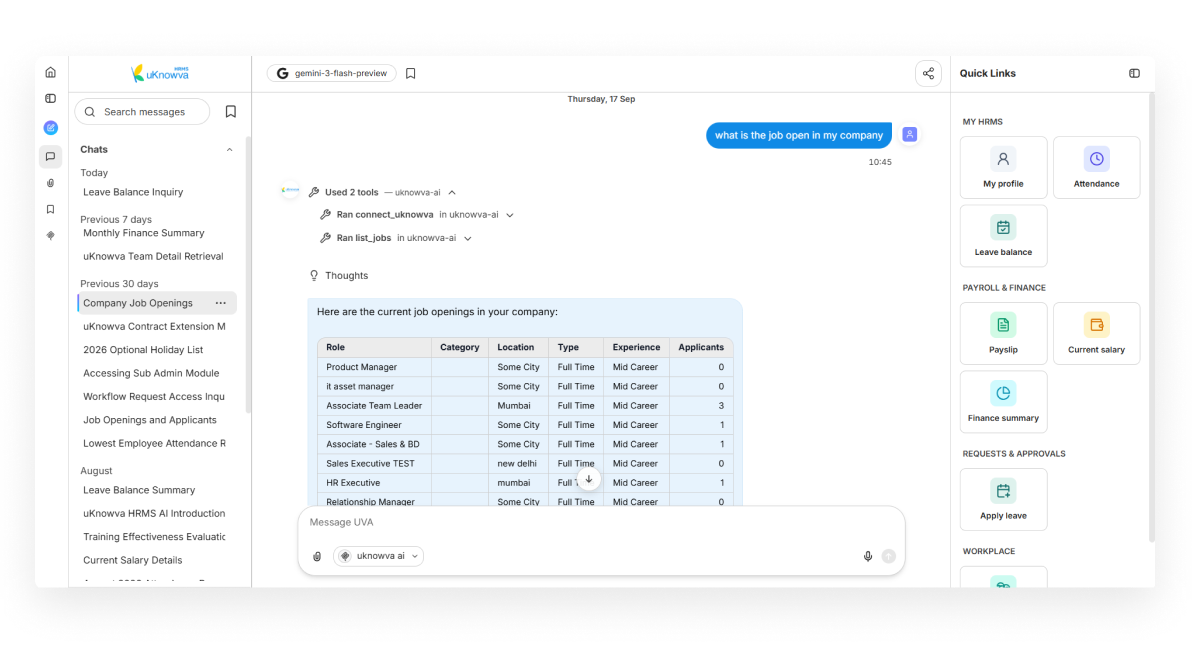The height and width of the screenshot is (646, 1192).
Task: Select Product Manager row cell
Action: (x=374, y=367)
